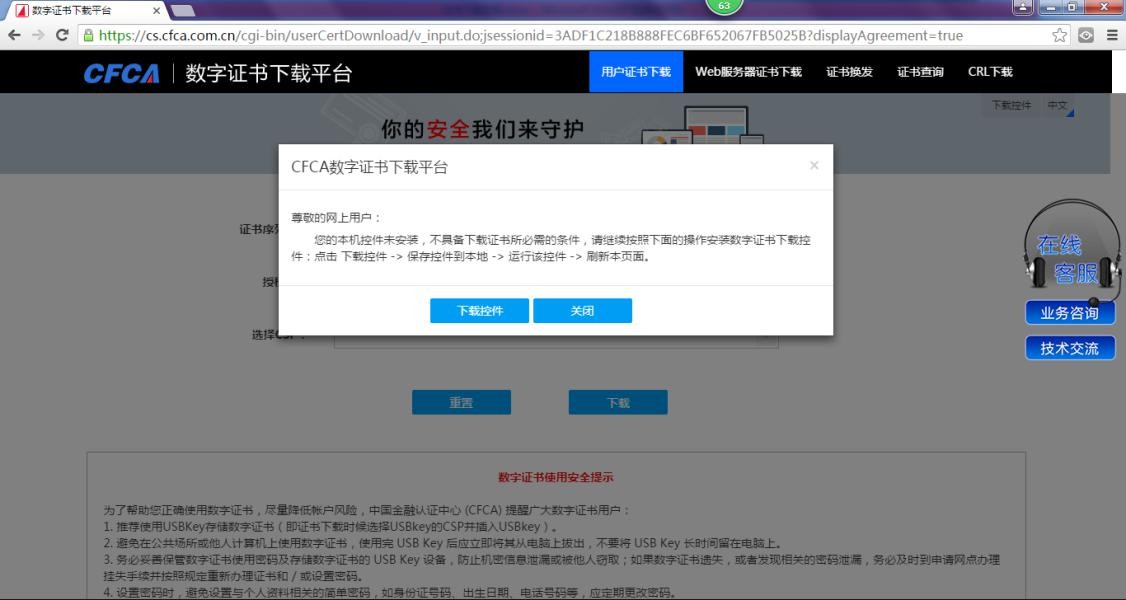Click the 数字证书使用安全提示 heading
Screen dimensions: 1126x600
coord(556,477)
